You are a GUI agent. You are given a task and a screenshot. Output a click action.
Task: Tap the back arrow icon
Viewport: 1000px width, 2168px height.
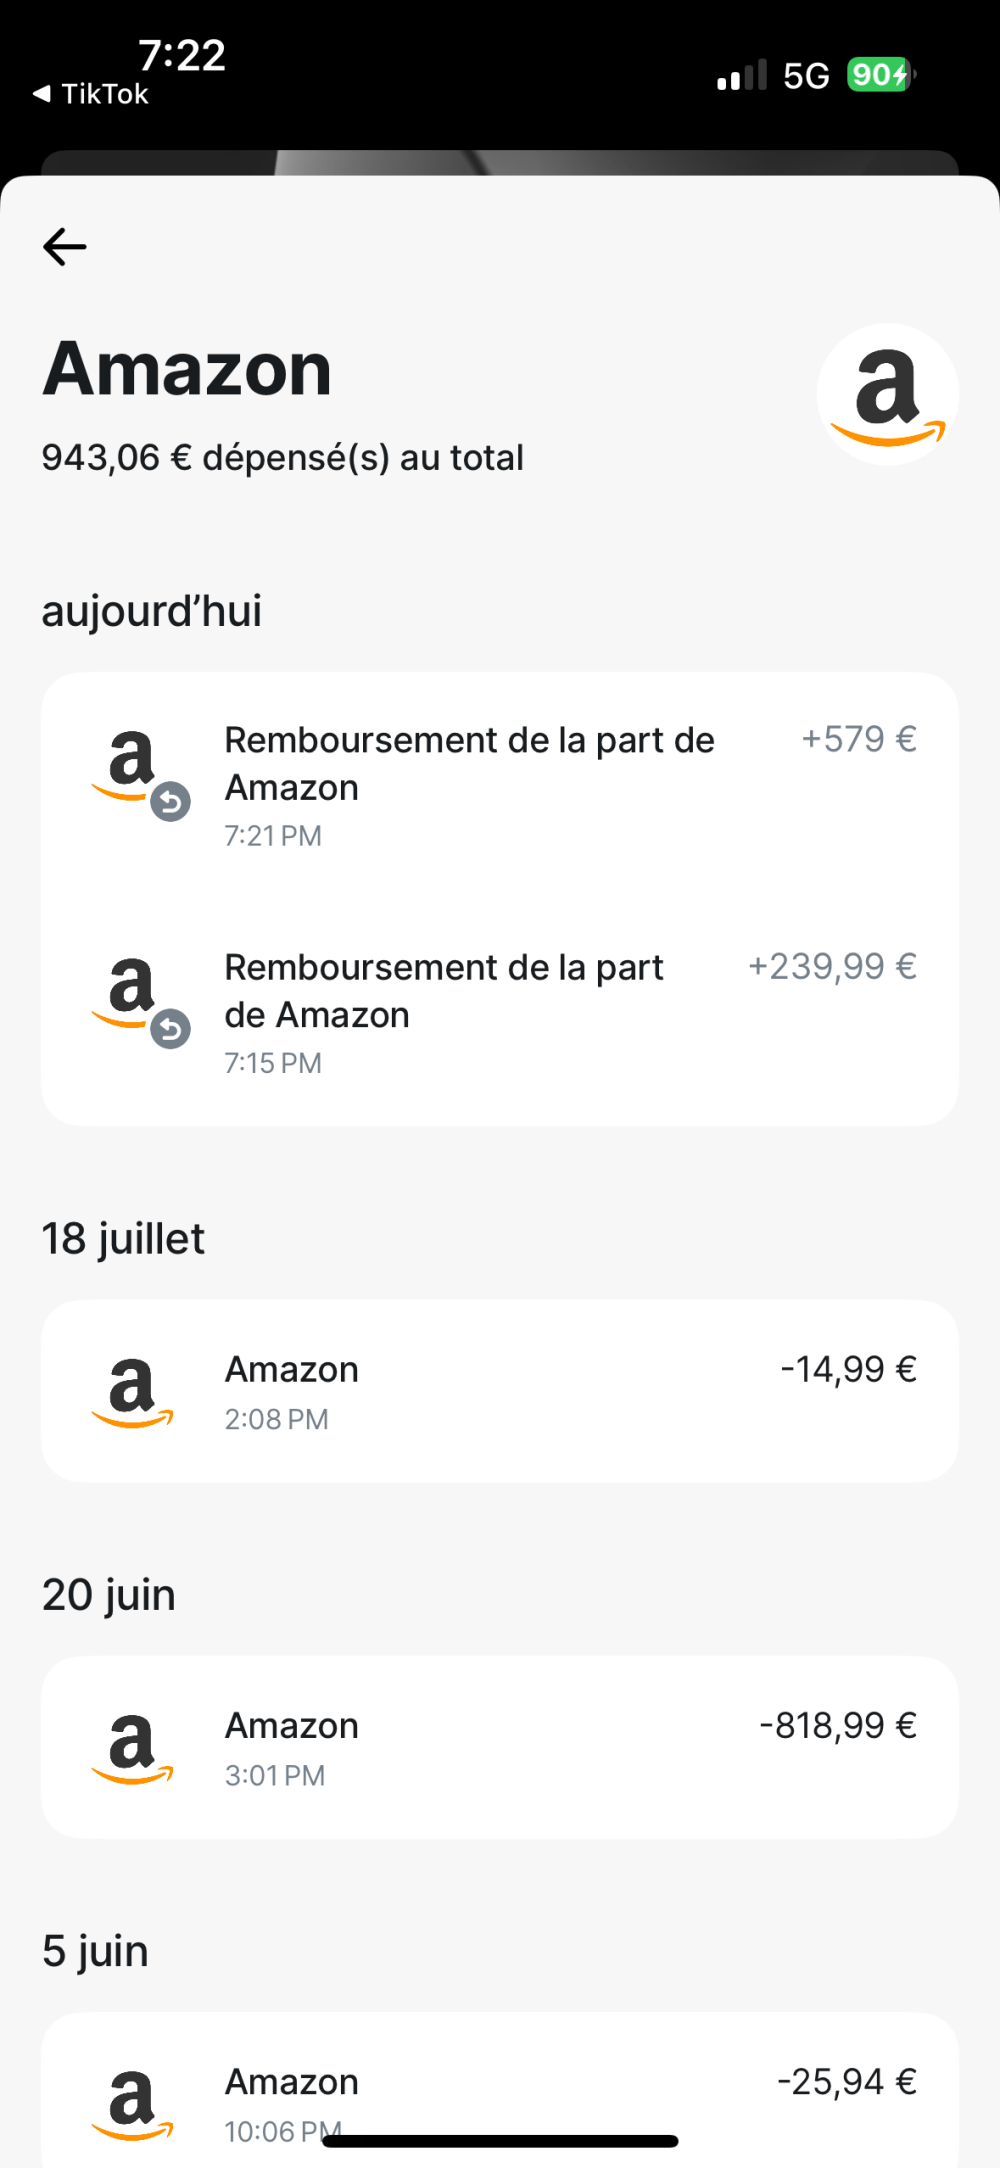[65, 247]
